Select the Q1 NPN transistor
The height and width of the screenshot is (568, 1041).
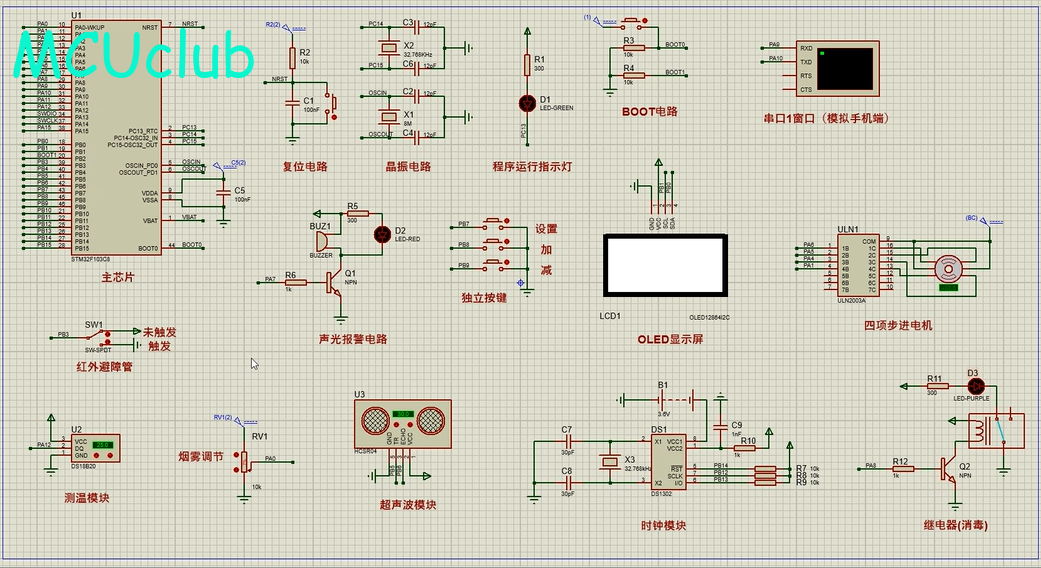pyautogui.click(x=334, y=283)
